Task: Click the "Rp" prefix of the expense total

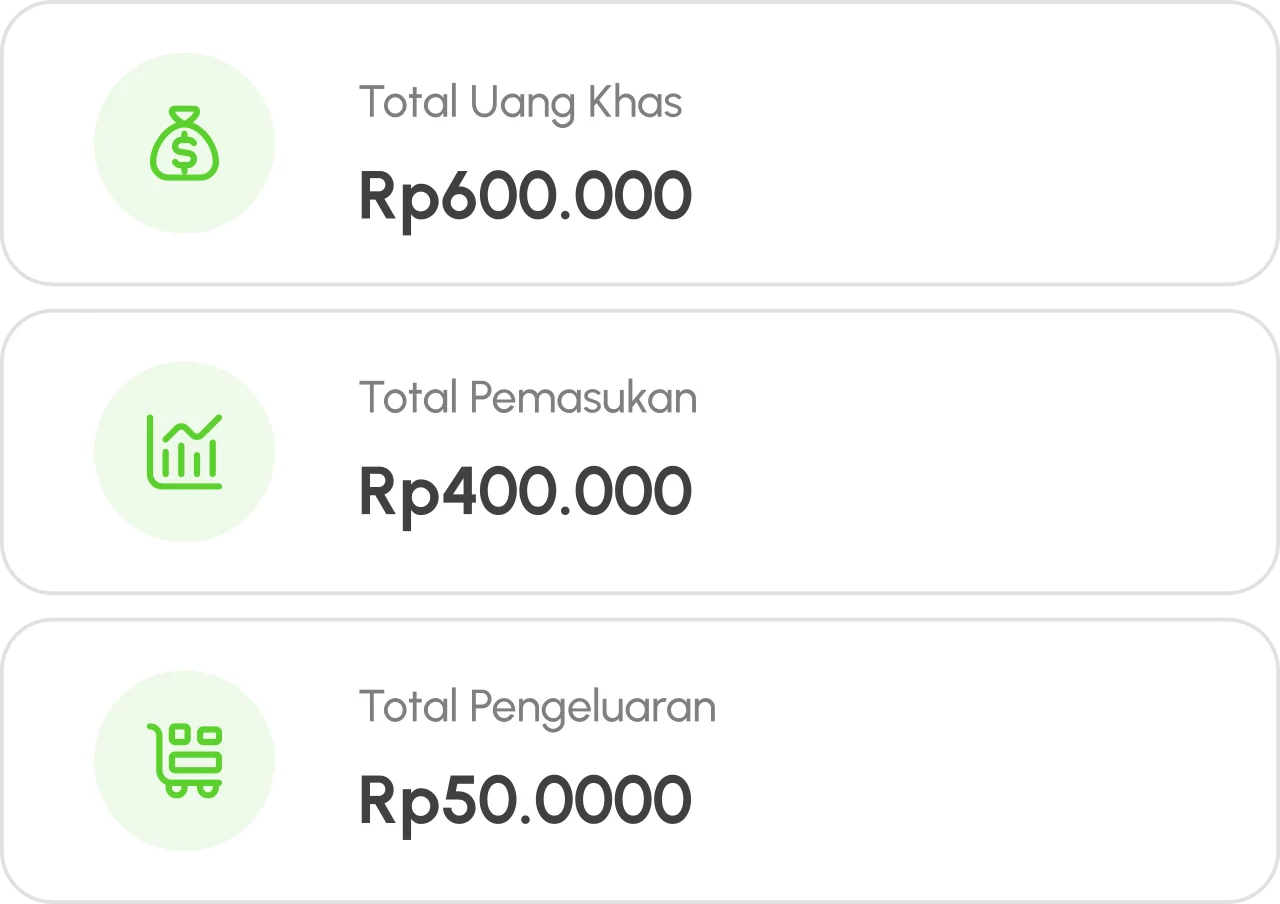Action: tap(399, 802)
